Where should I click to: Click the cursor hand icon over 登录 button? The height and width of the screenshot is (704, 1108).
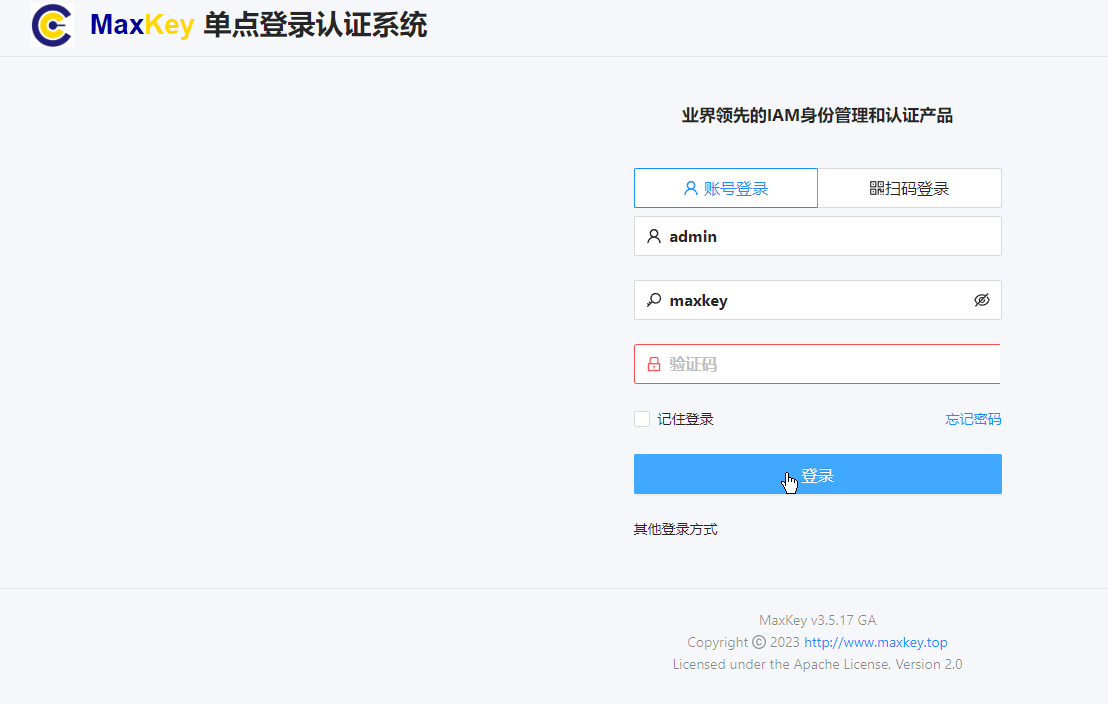tap(790, 481)
